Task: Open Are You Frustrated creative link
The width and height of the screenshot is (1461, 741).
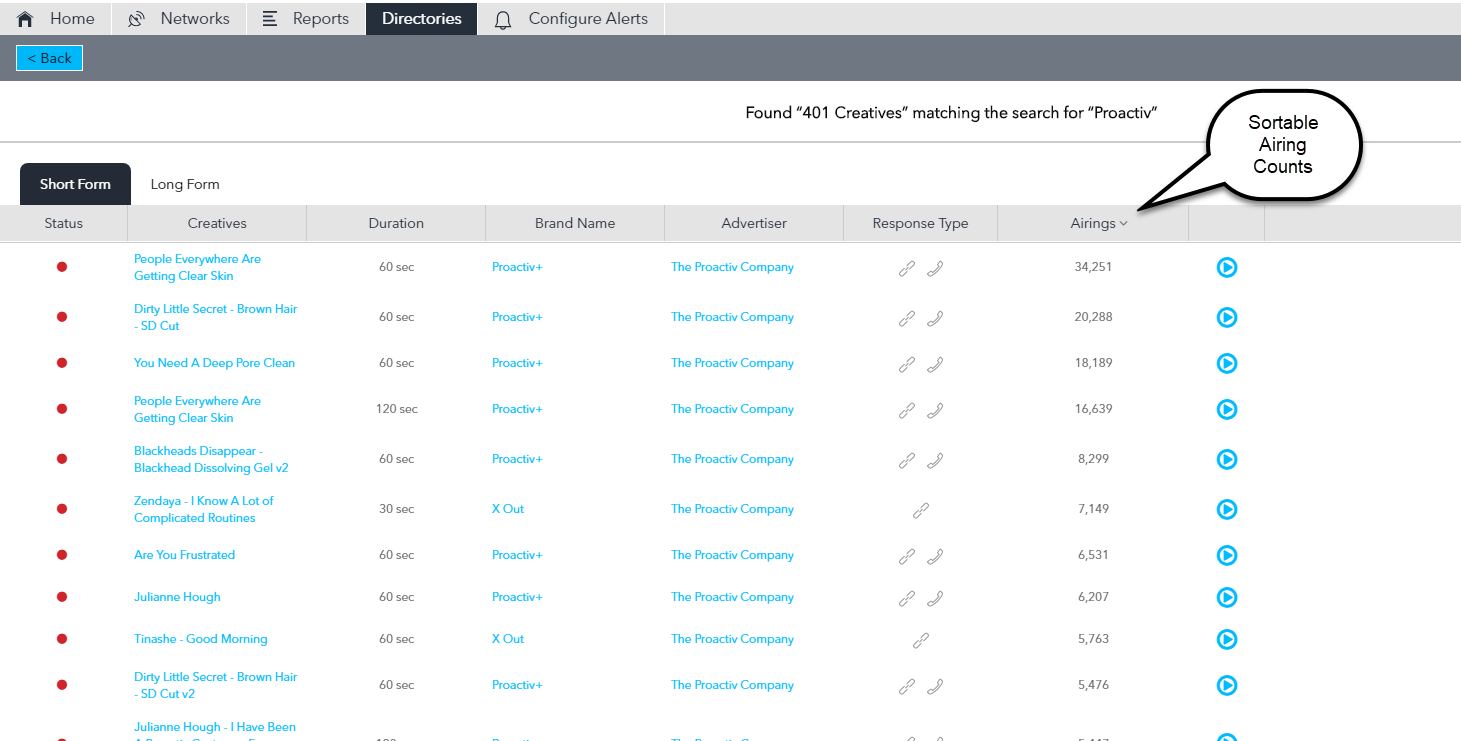Action: (x=185, y=555)
